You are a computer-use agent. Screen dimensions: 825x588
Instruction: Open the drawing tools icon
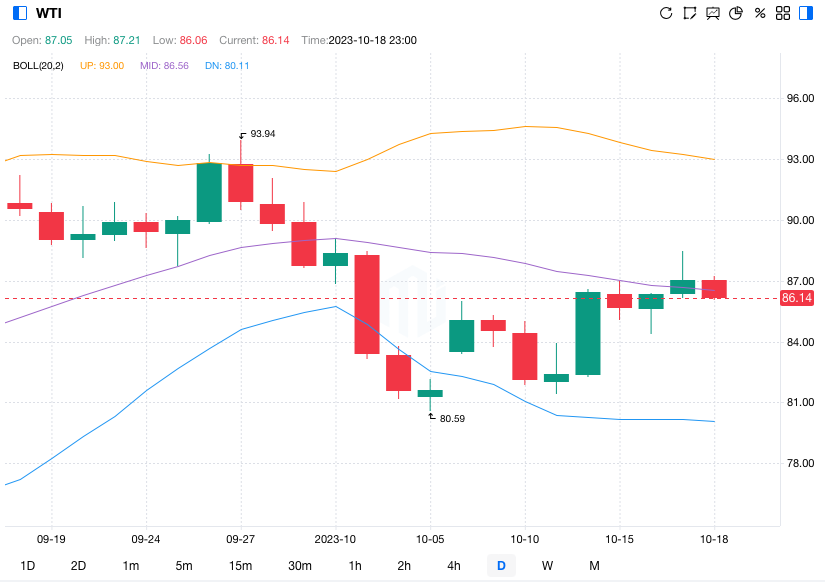click(x=689, y=13)
